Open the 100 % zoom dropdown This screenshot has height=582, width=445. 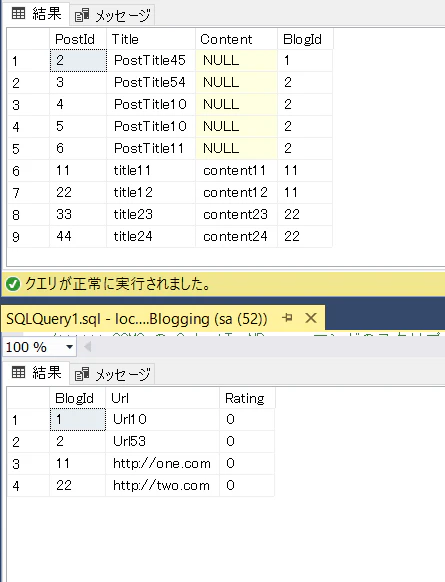coord(69,347)
